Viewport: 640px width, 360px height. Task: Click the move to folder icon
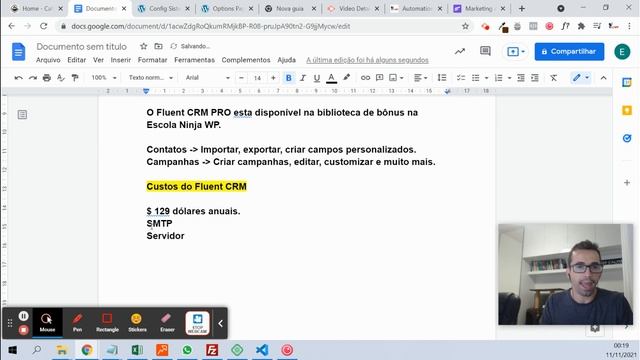(x=158, y=46)
